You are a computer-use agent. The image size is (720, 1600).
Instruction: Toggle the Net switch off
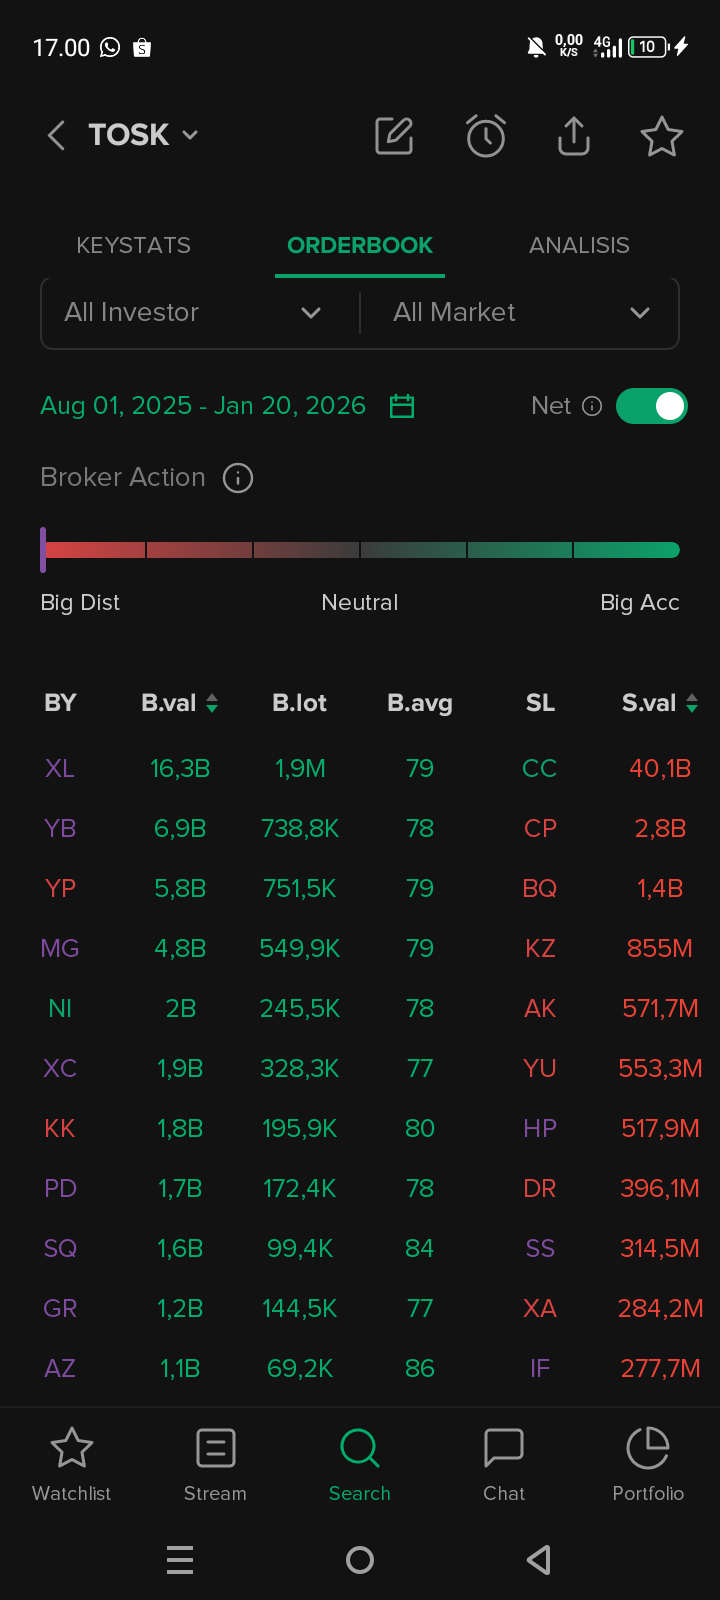coord(652,406)
